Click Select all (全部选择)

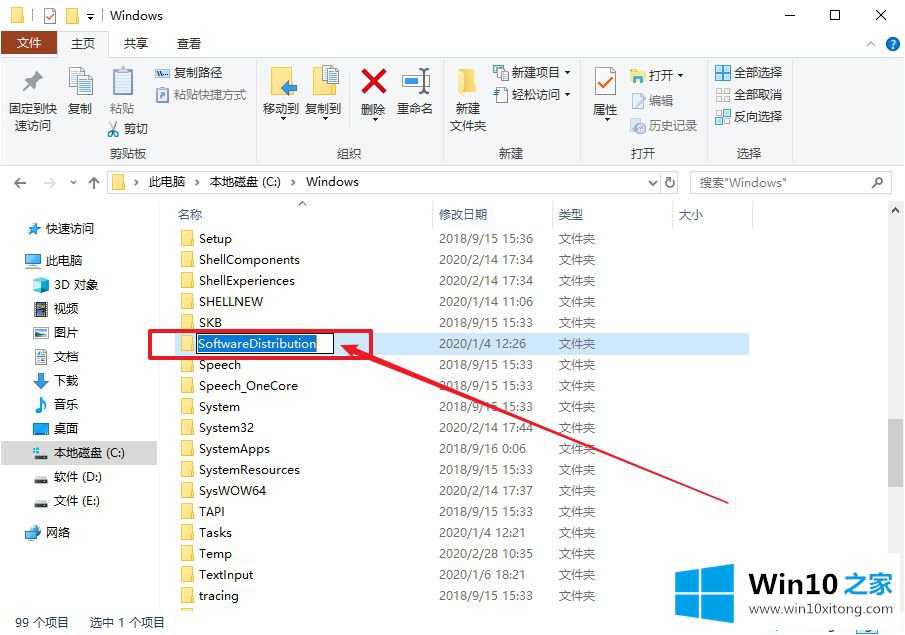pos(749,73)
